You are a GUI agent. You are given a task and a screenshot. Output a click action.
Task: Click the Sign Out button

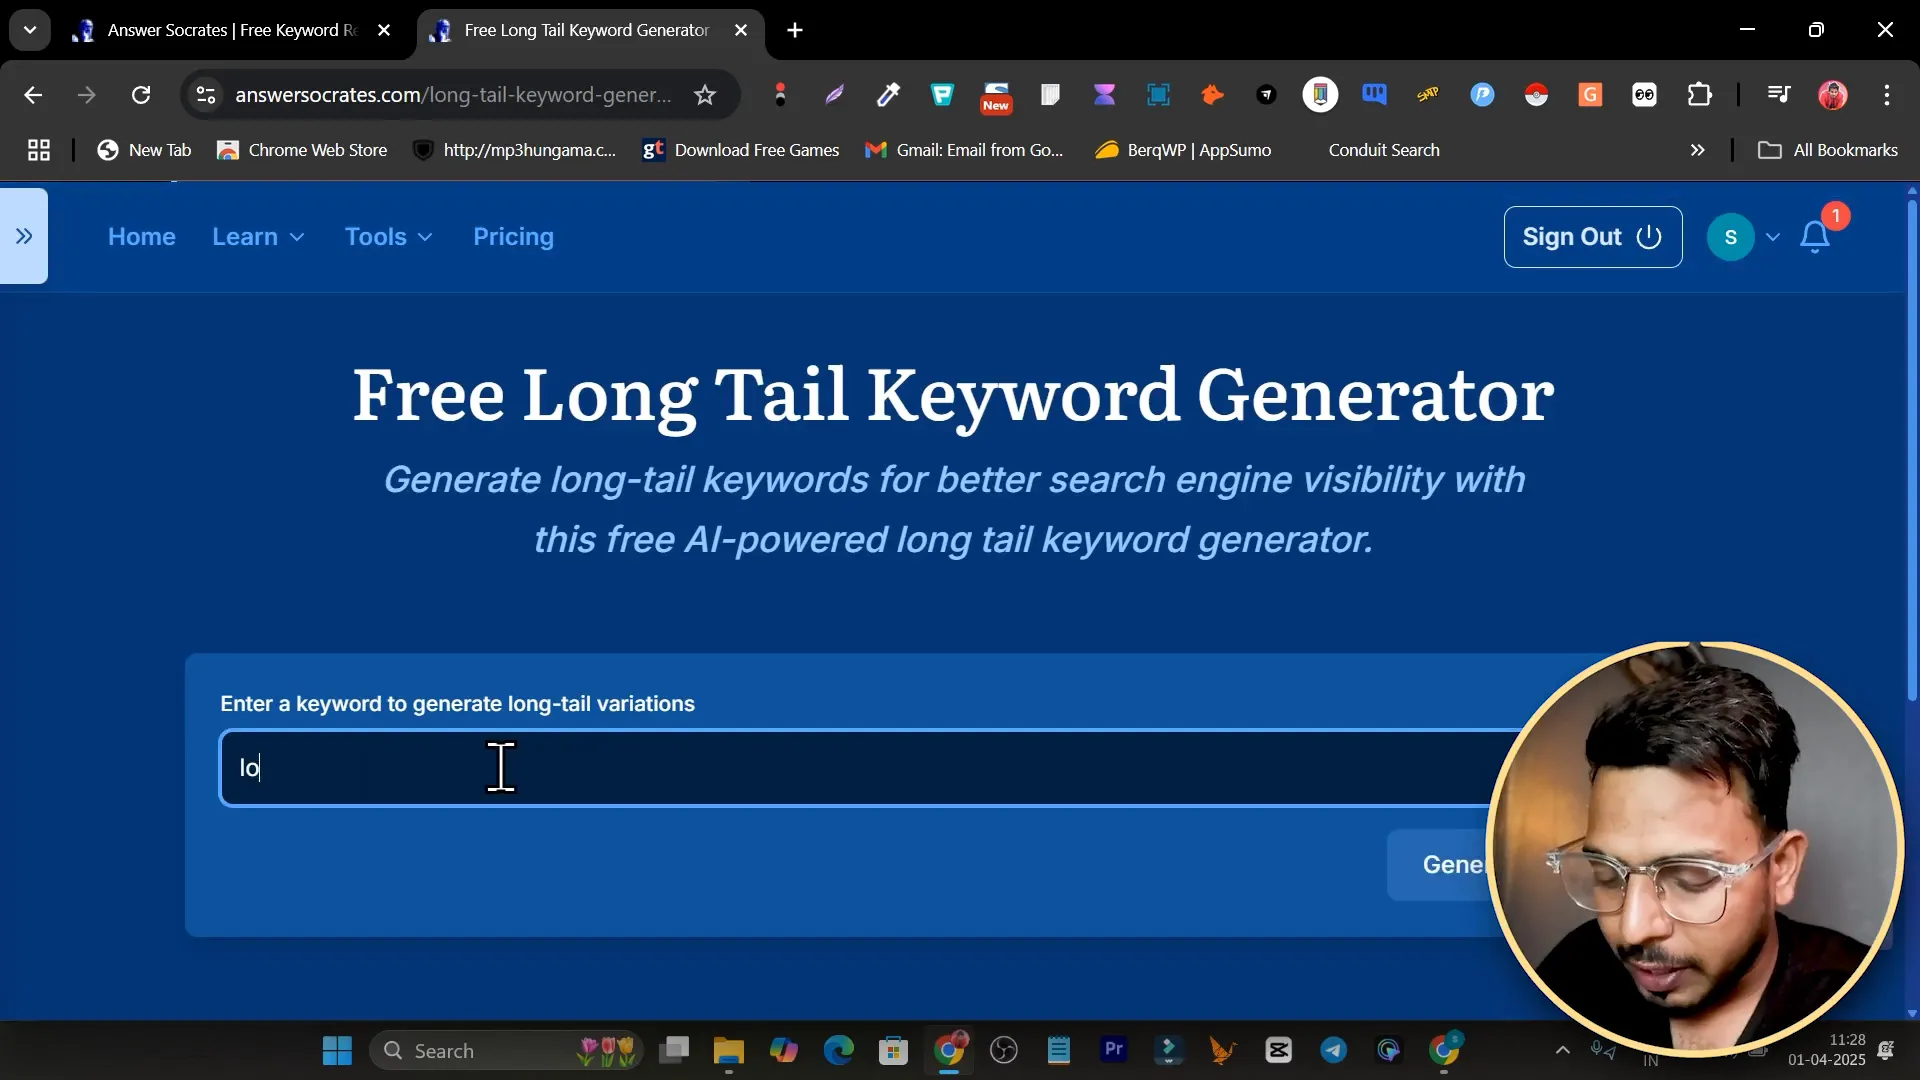tap(1592, 237)
